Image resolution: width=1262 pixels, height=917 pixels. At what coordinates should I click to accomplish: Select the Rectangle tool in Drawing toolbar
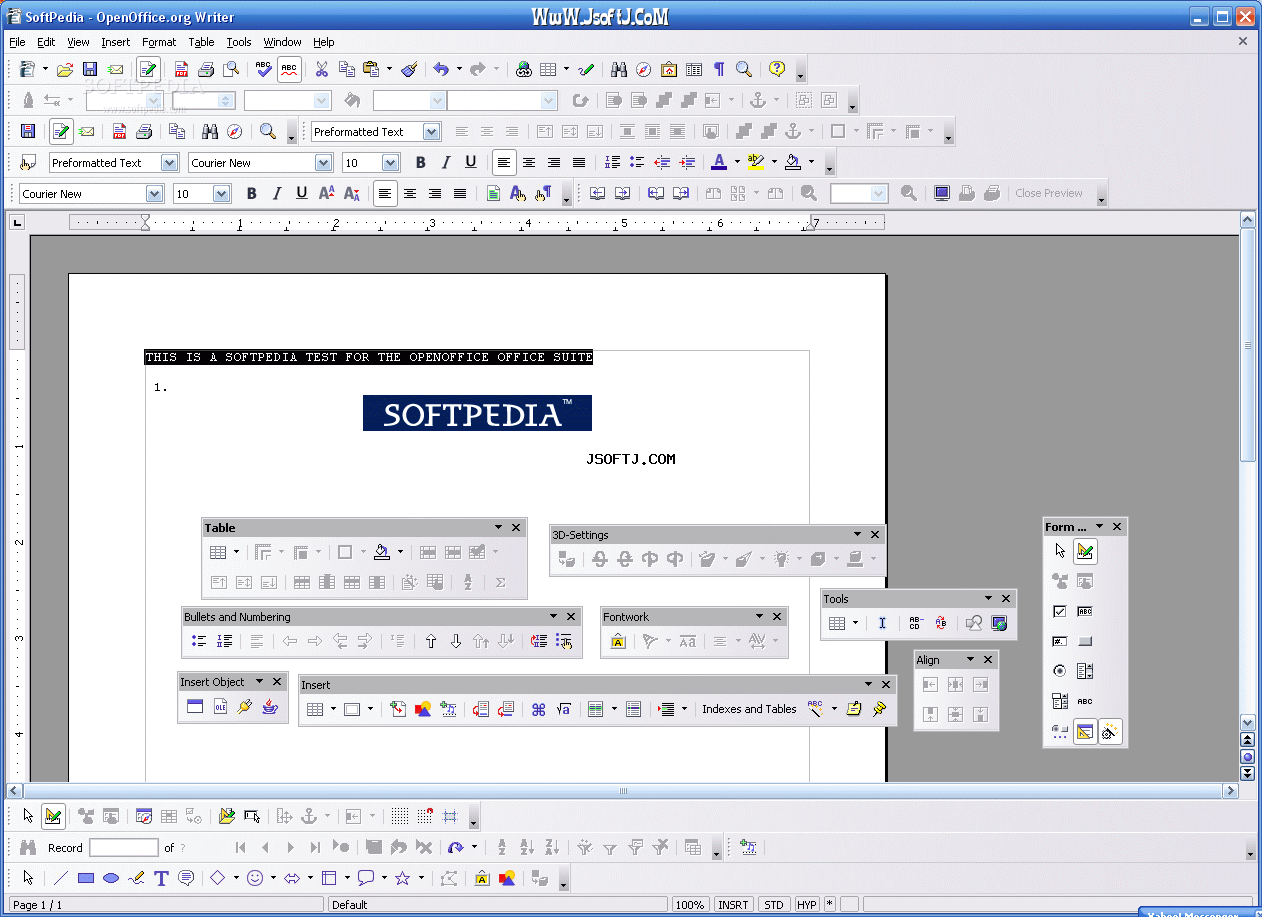[x=86, y=879]
